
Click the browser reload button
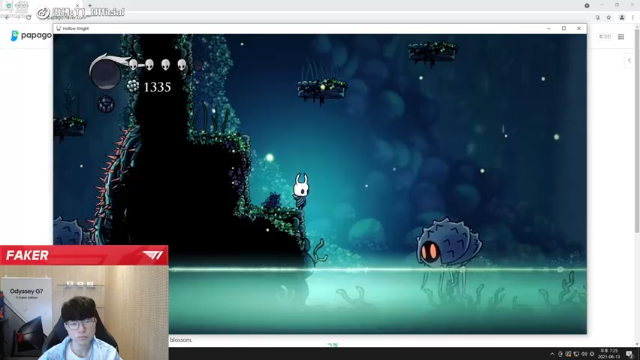click(x=28, y=17)
